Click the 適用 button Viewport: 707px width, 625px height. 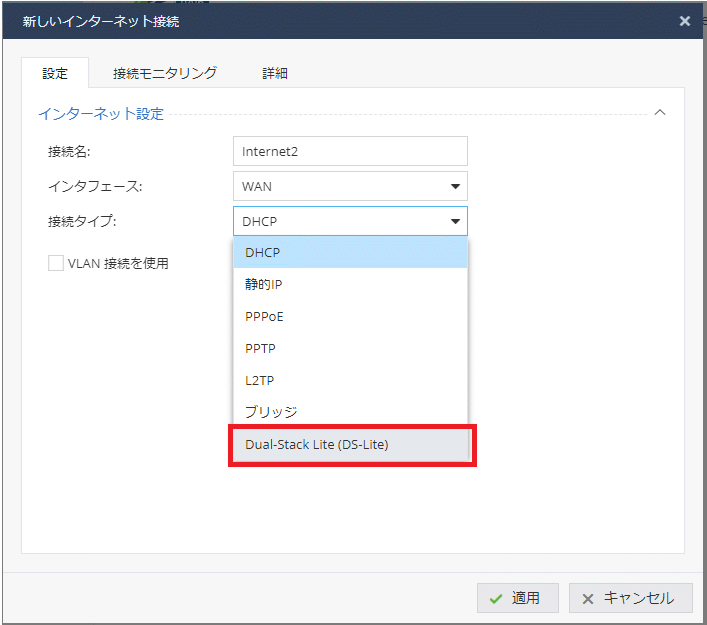pos(517,598)
